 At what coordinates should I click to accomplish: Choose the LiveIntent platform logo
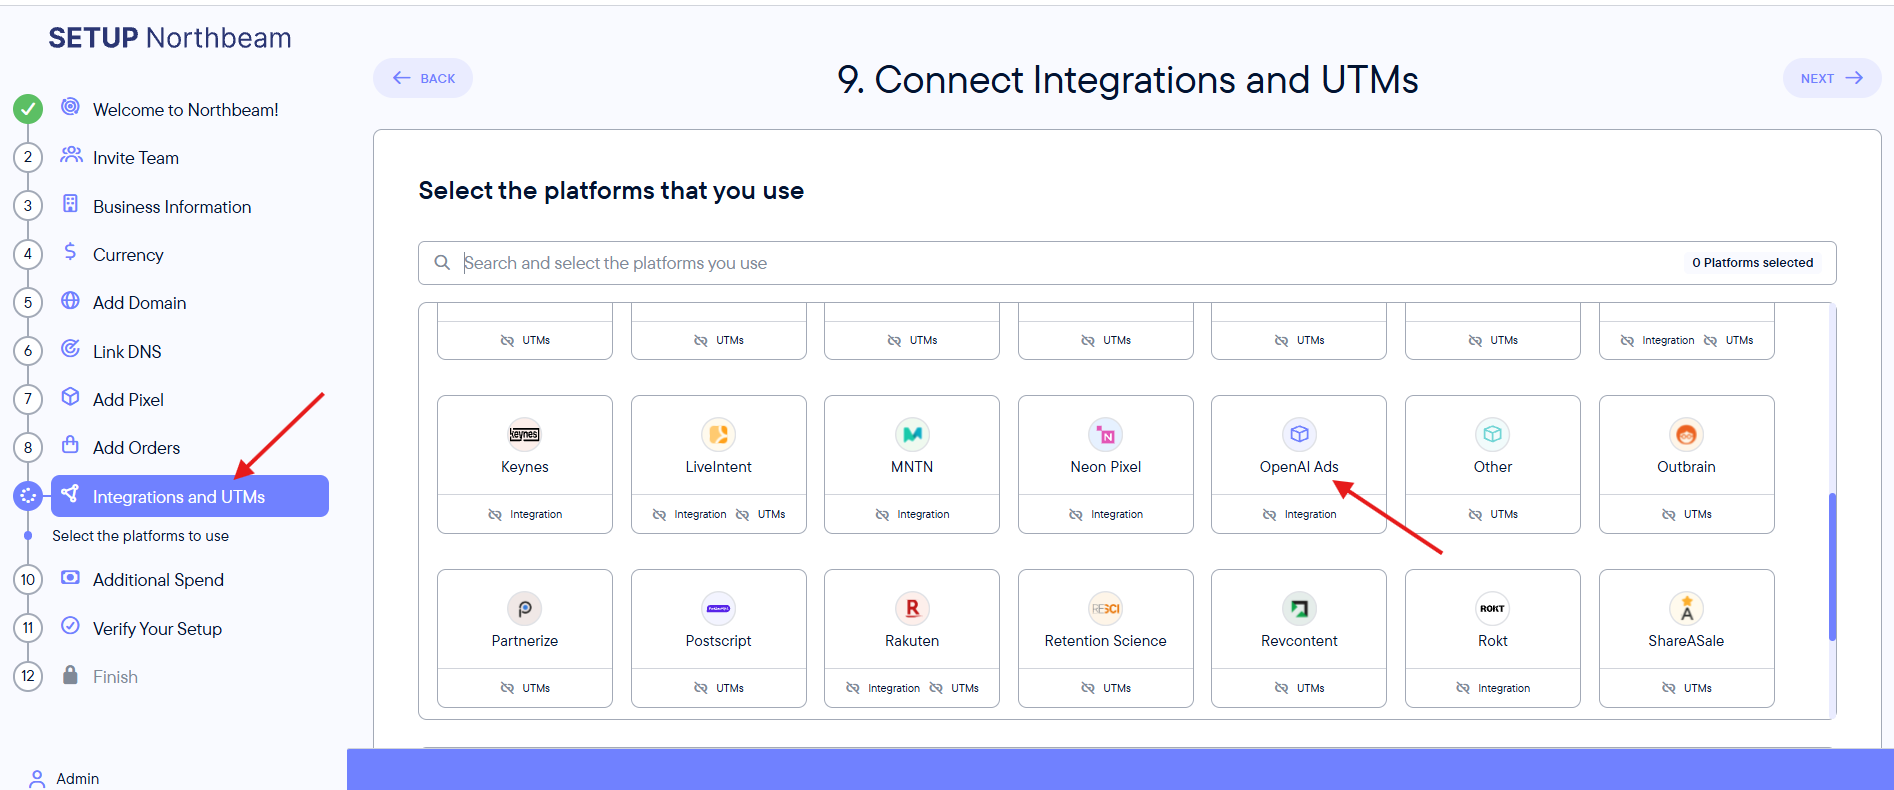(719, 434)
